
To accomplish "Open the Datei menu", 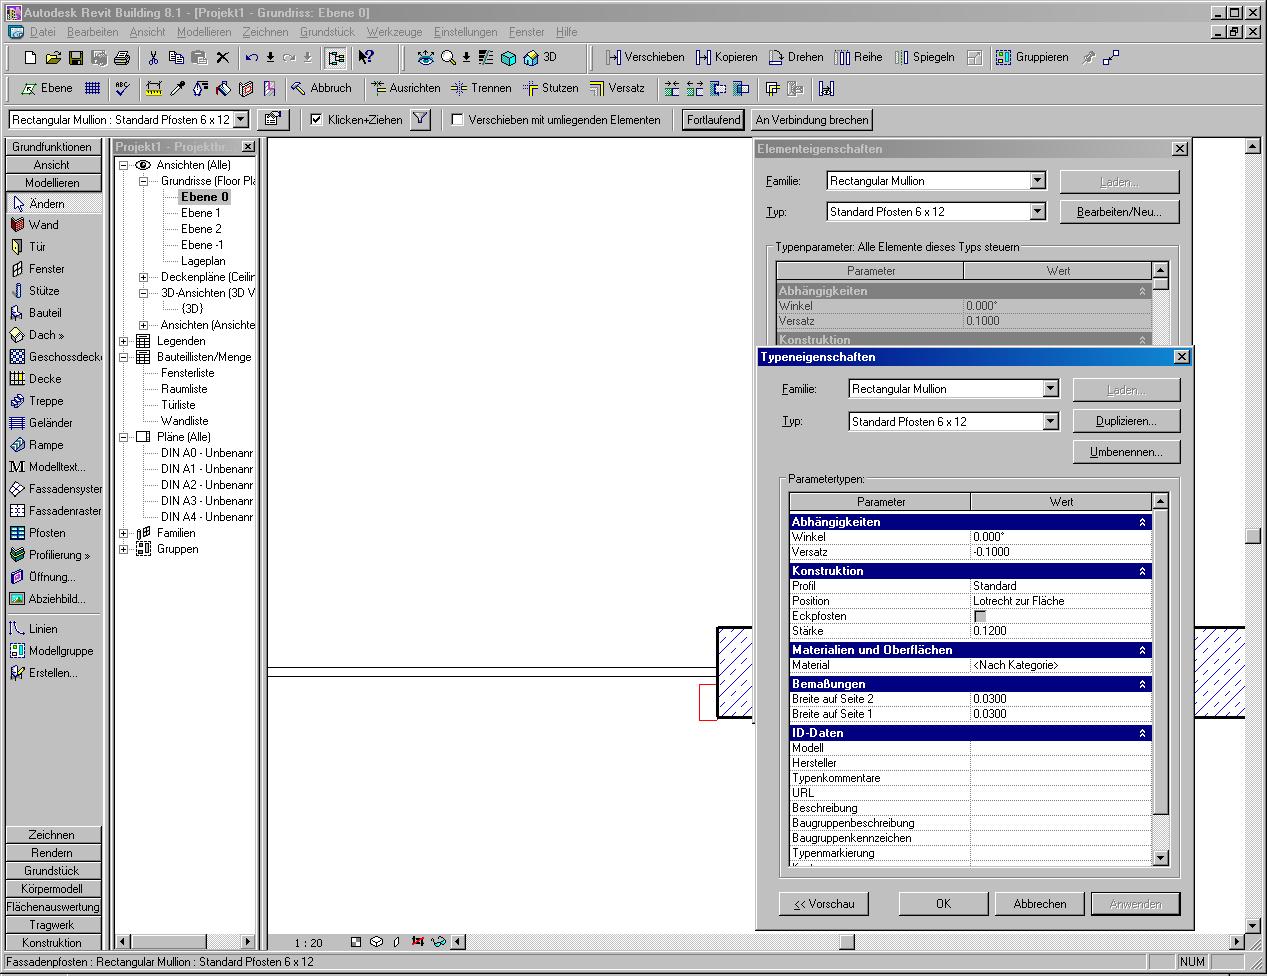I will pyautogui.click(x=42, y=32).
